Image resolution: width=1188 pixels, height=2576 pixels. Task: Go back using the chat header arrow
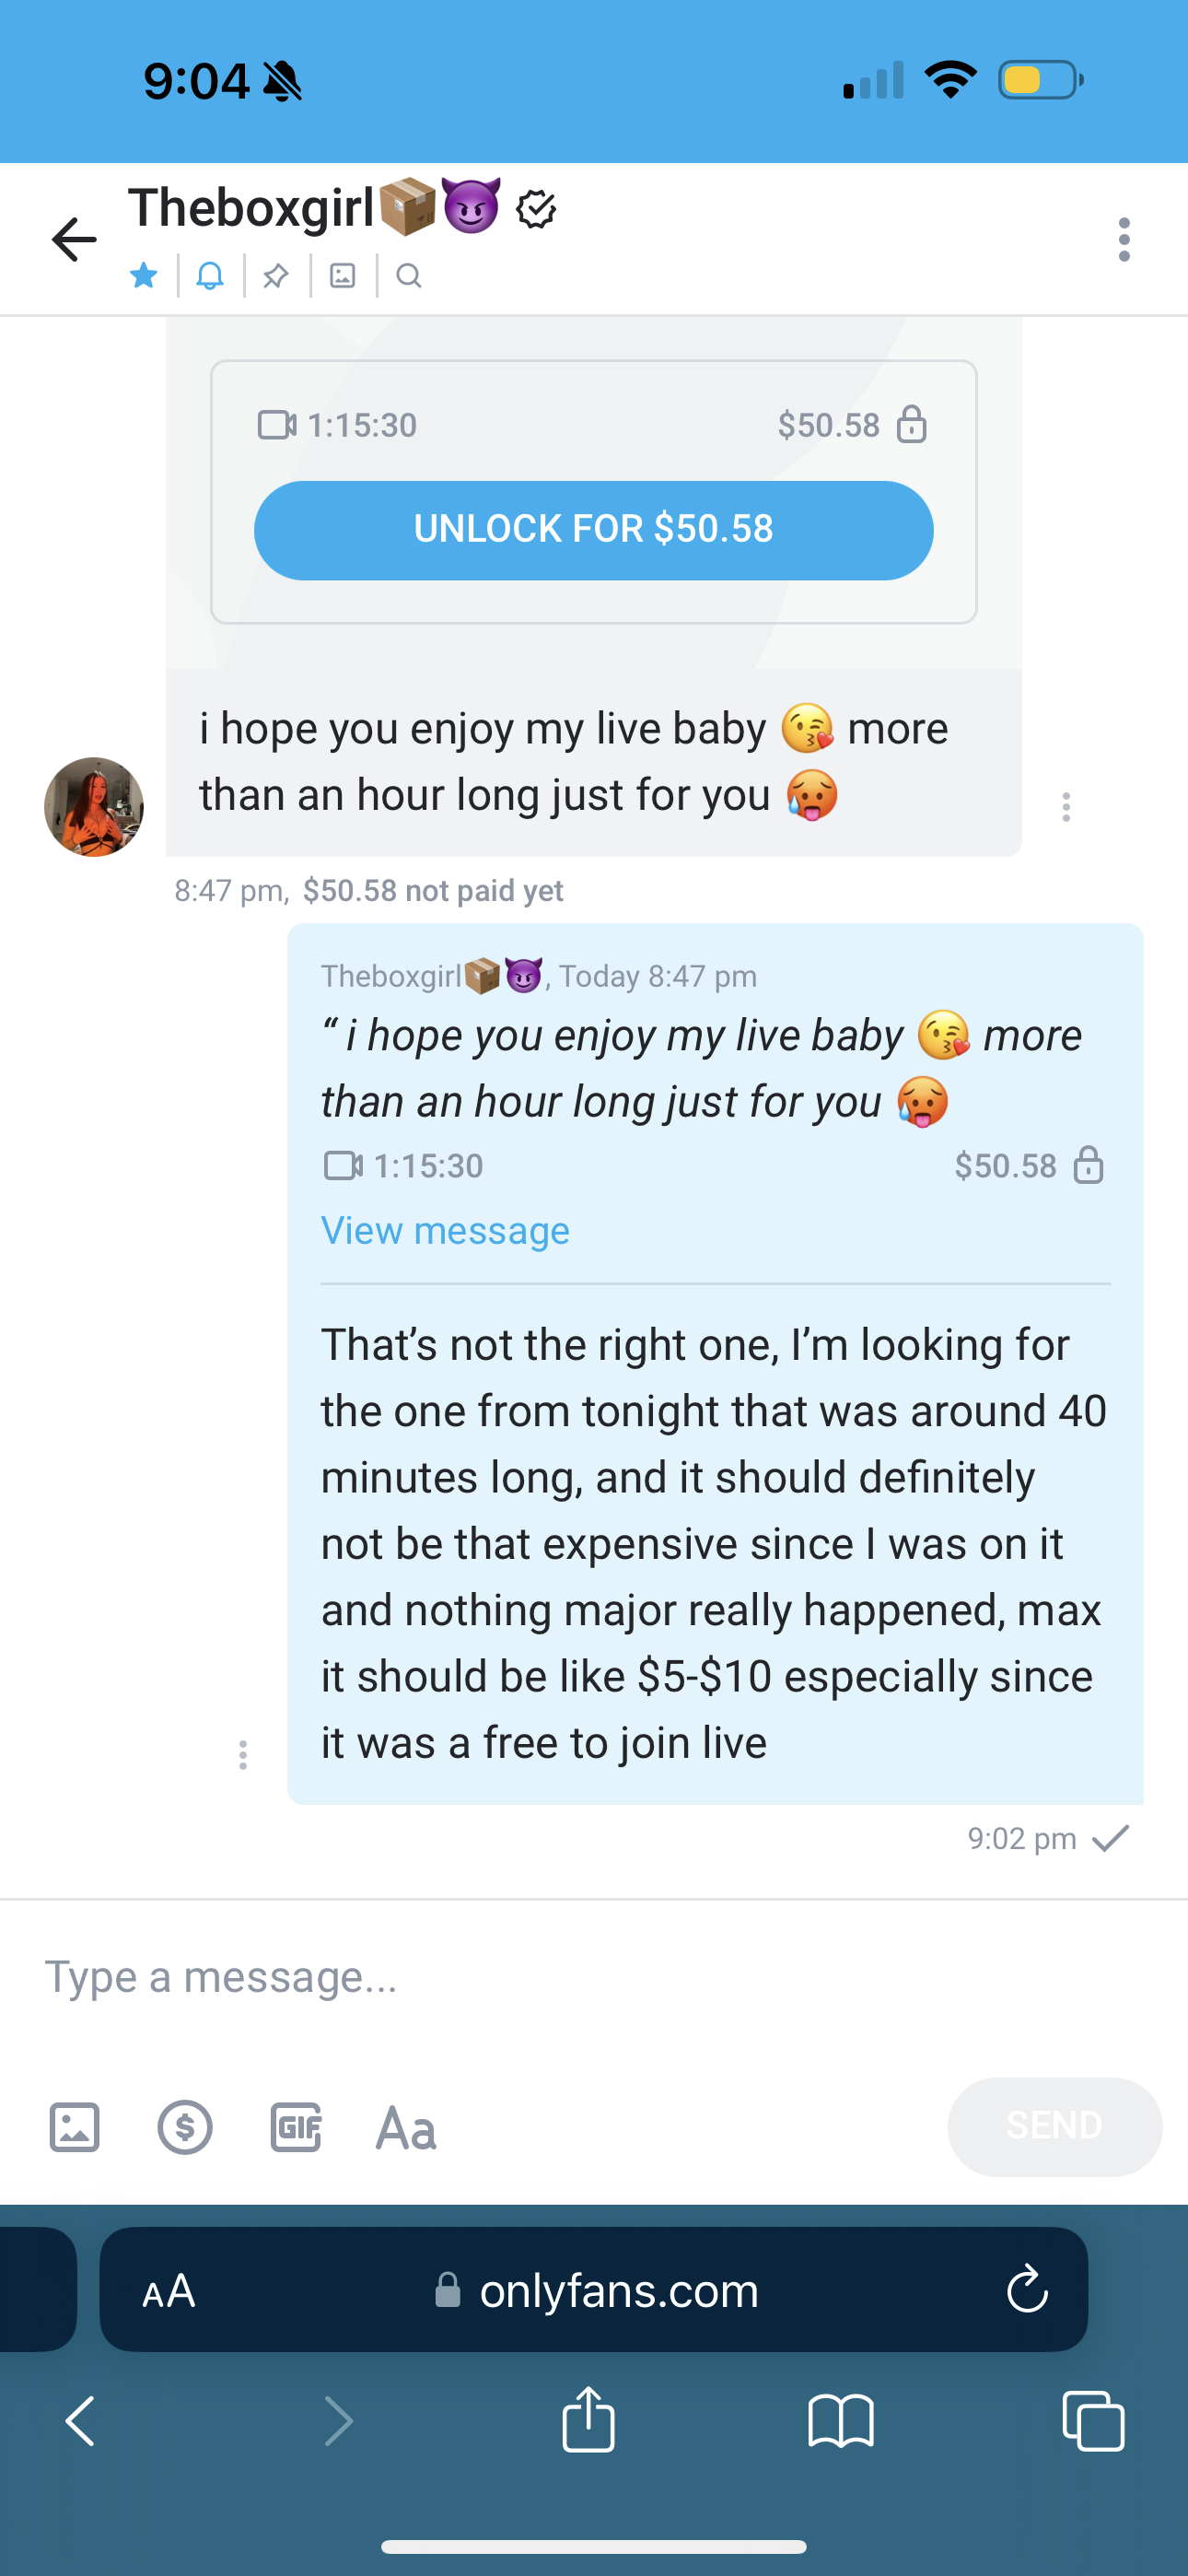click(74, 240)
